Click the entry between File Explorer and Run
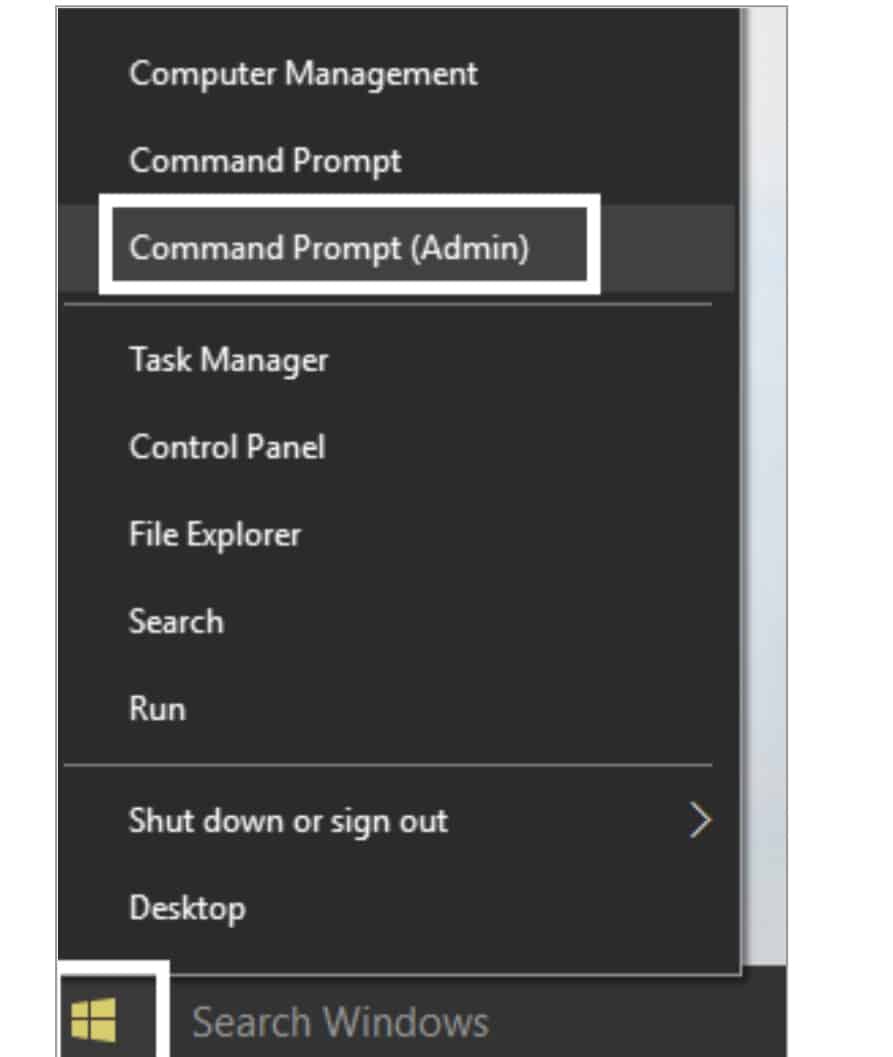The width and height of the screenshot is (893, 1057). pos(176,622)
